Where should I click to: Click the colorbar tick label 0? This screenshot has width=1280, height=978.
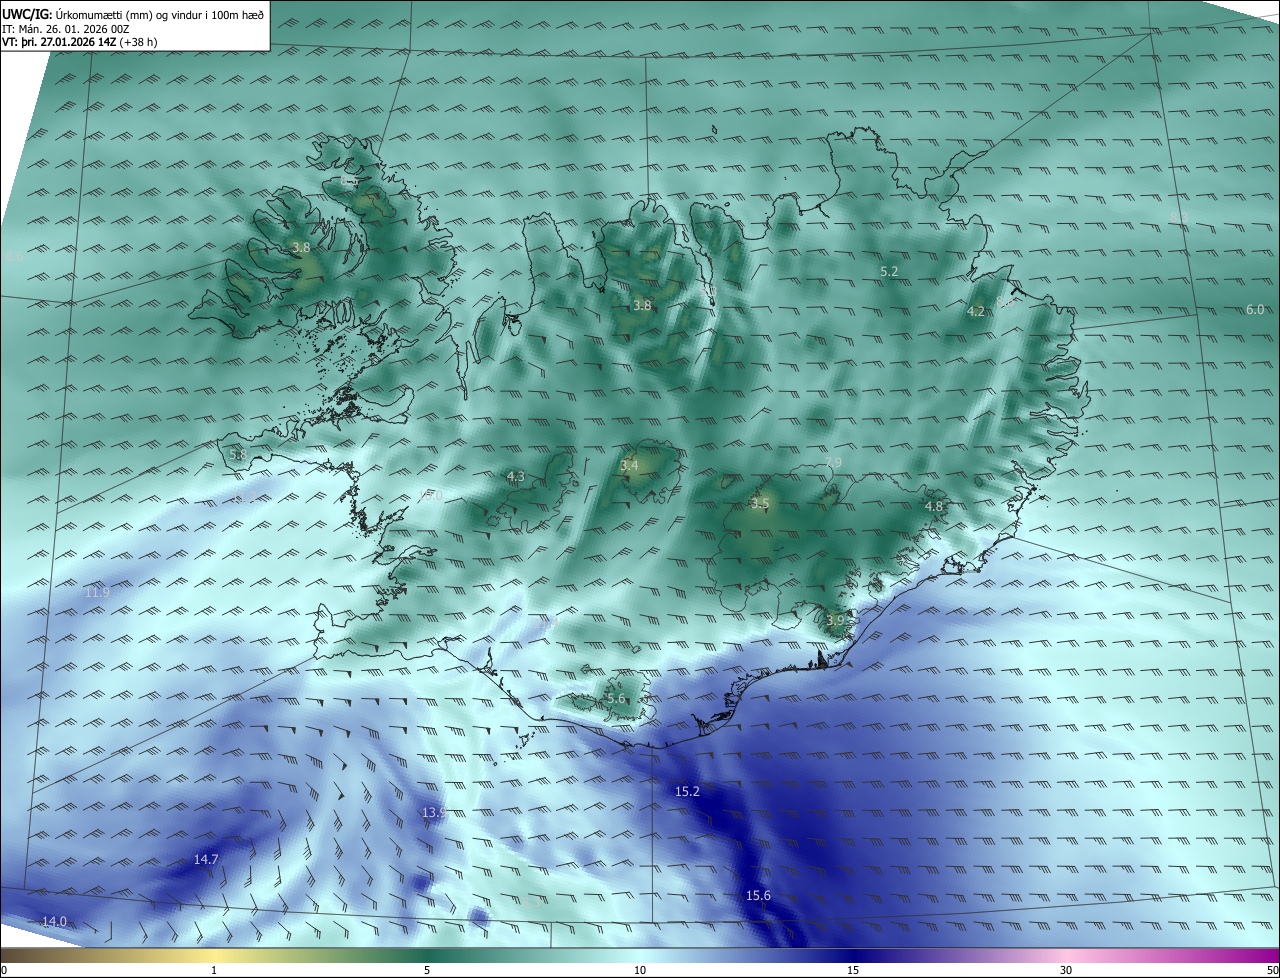coord(4,970)
